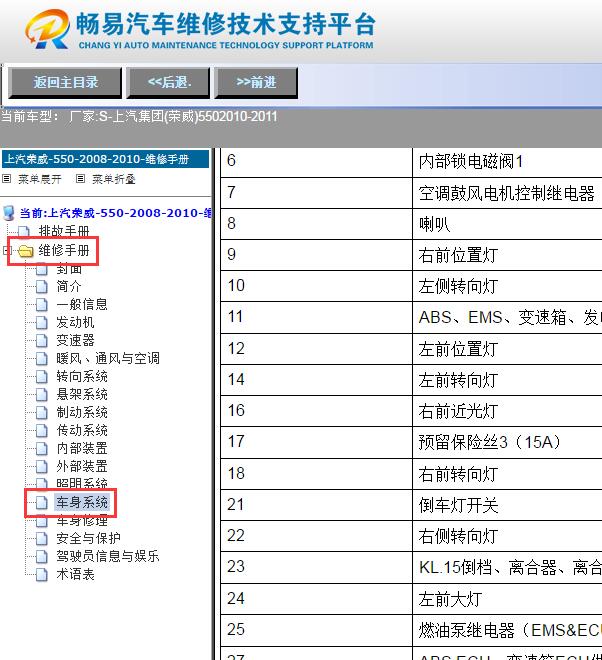Open the 发动机 section
This screenshot has height=660, width=602.
(x=75, y=322)
